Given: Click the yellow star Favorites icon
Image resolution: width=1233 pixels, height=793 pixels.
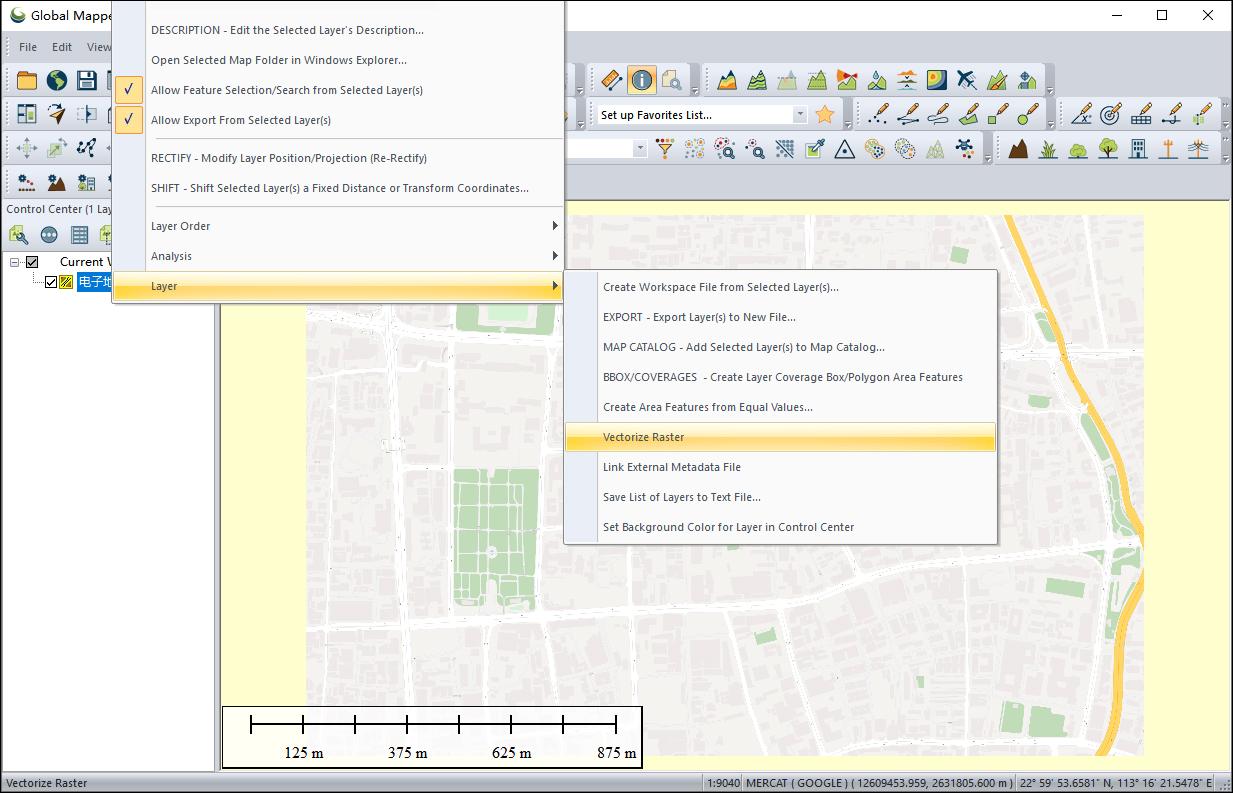Looking at the screenshot, I should 824,115.
